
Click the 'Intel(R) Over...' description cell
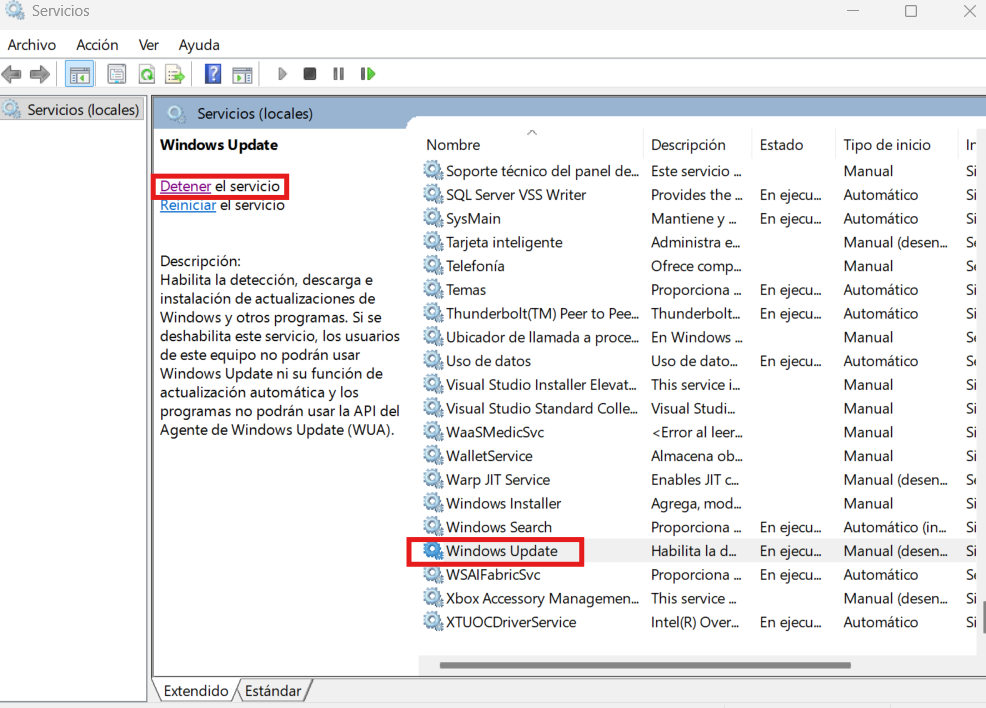[x=695, y=622]
